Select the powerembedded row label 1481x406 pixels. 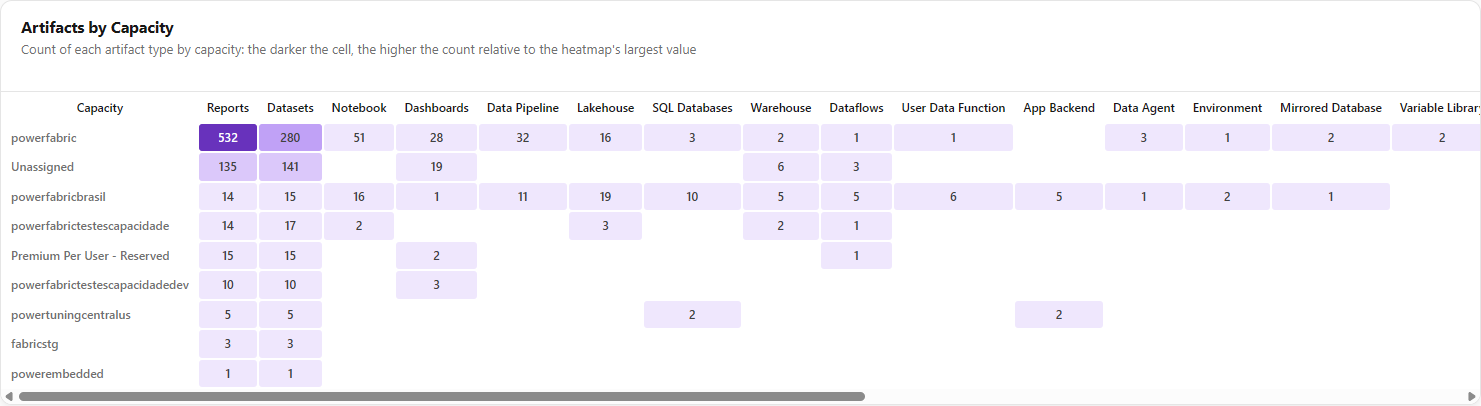57,374
